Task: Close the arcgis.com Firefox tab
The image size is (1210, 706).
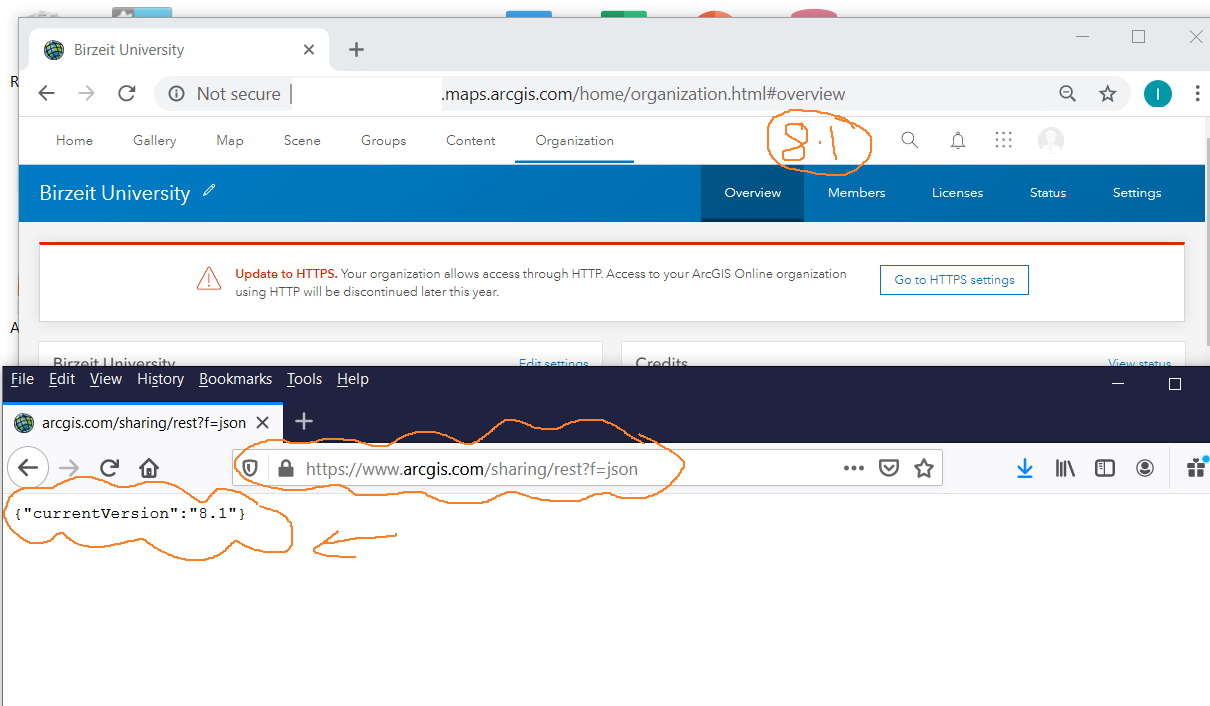Action: coord(262,423)
